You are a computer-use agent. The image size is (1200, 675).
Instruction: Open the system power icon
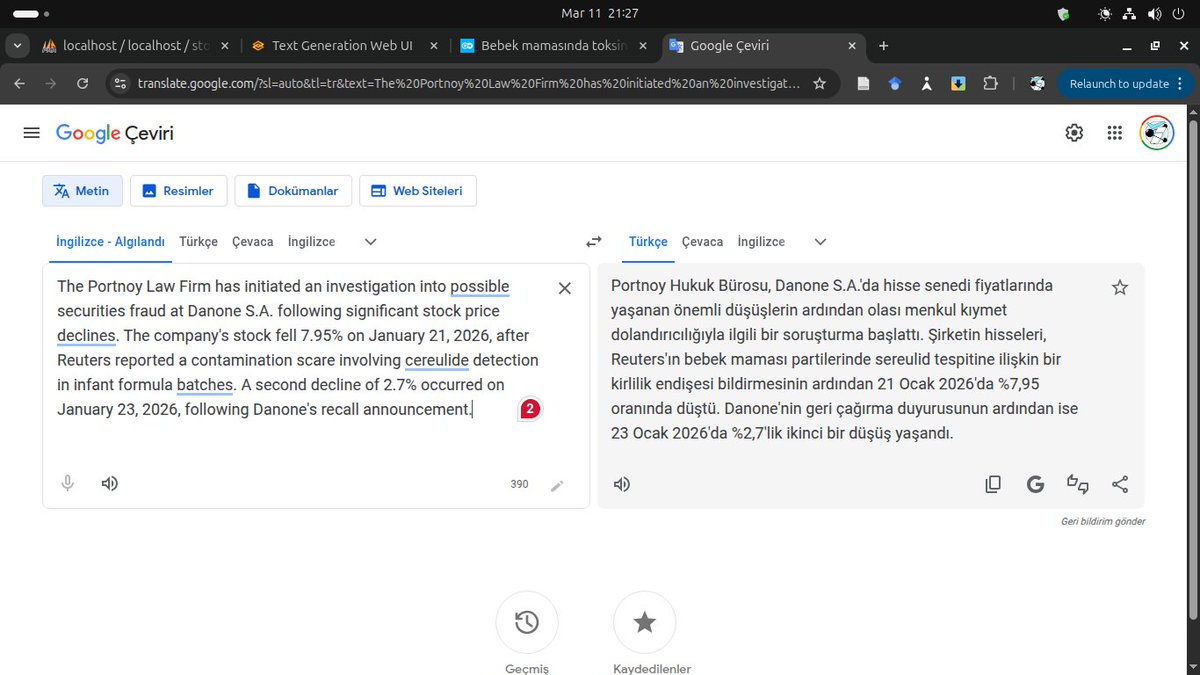pos(1180,14)
